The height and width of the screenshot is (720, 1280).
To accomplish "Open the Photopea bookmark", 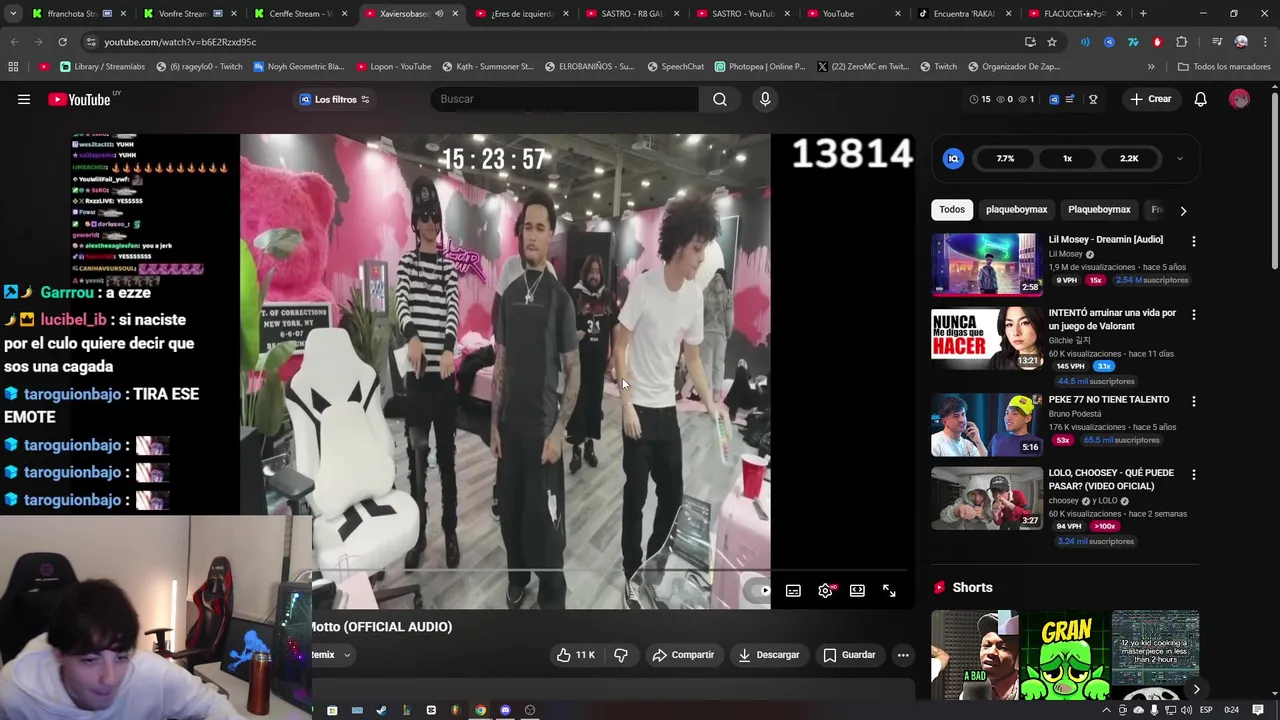I will pos(760,67).
